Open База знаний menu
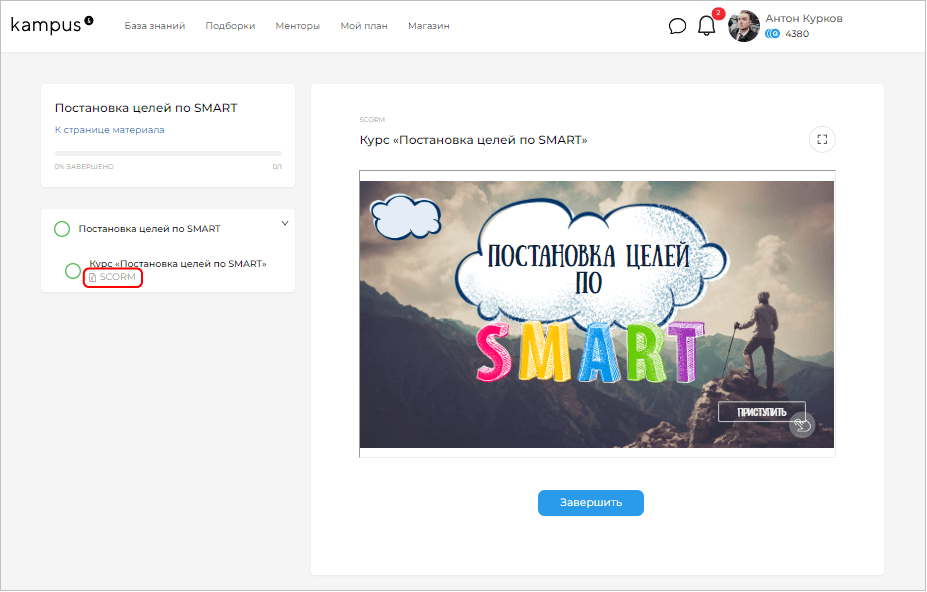 coord(154,26)
